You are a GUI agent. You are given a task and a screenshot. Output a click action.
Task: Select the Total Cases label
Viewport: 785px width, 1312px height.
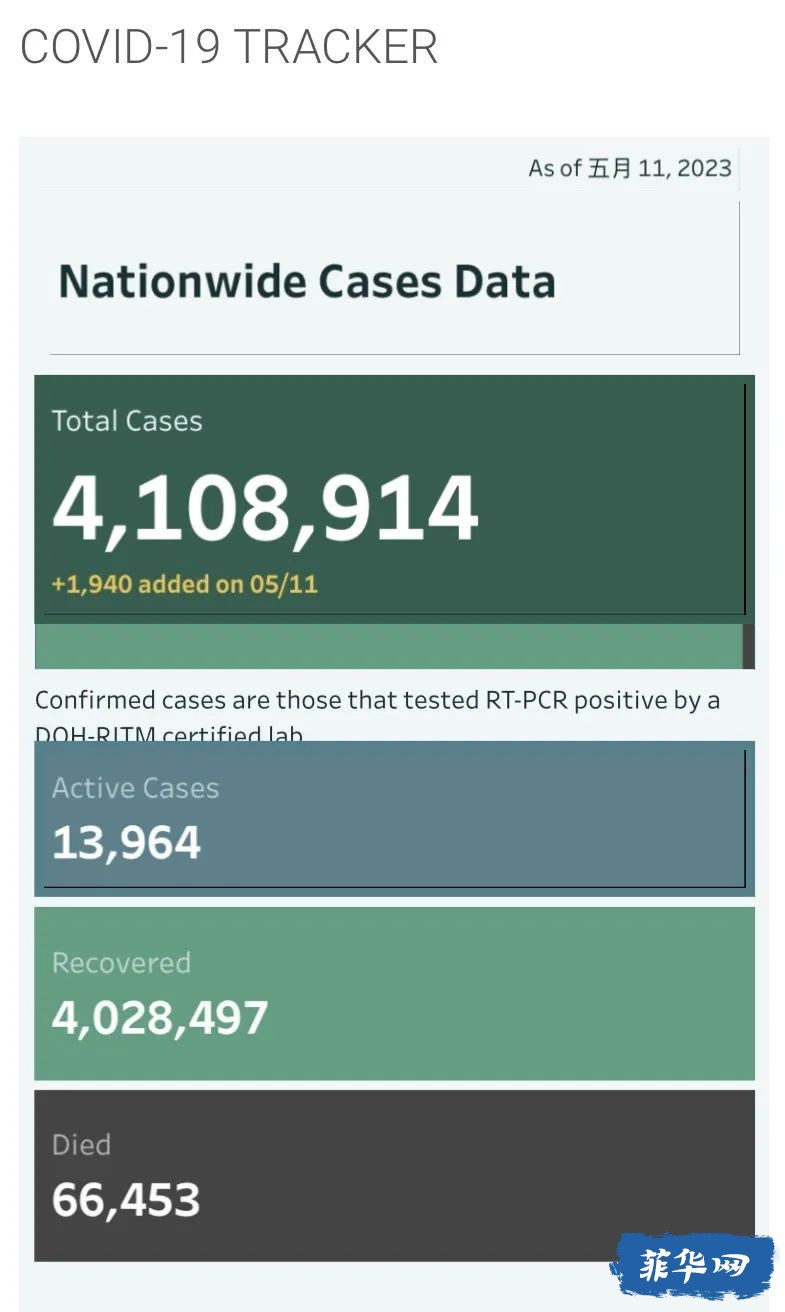(127, 421)
